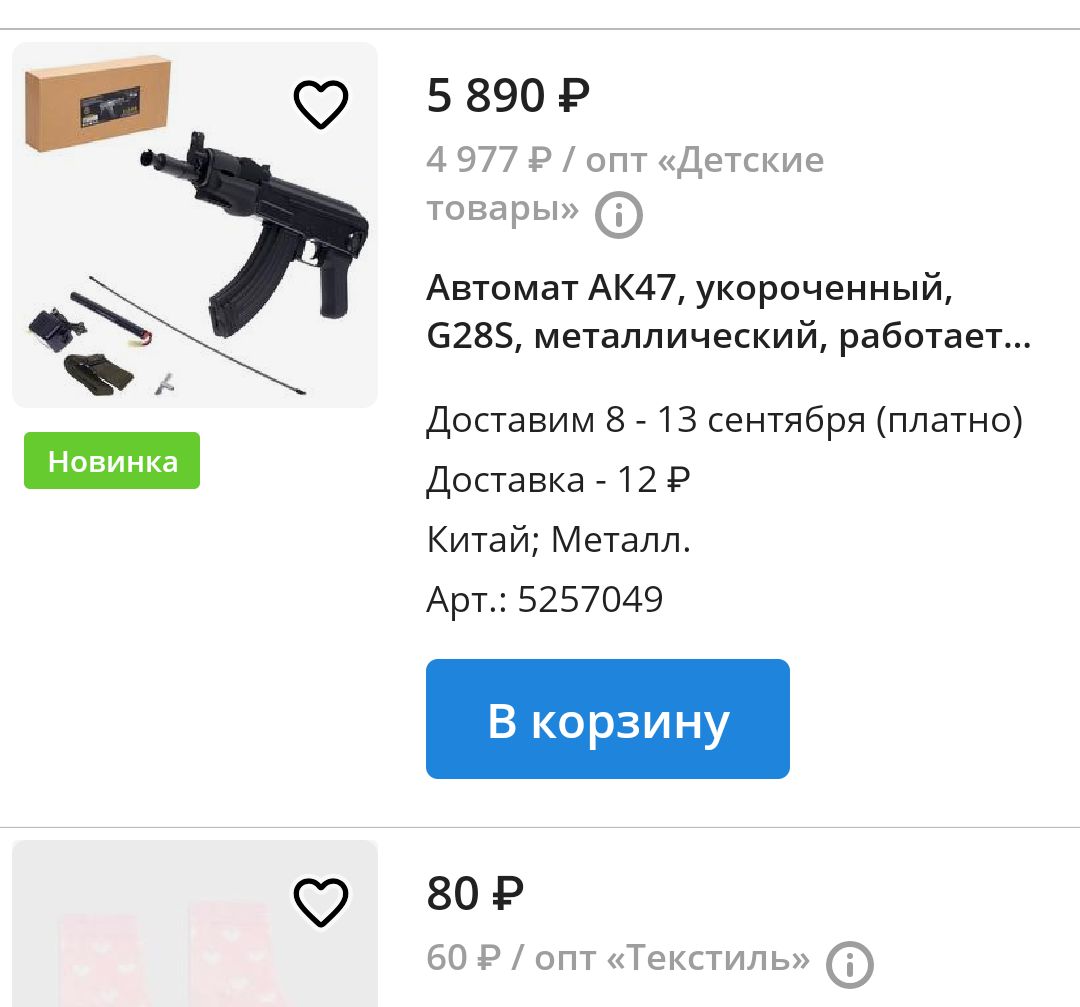
Task: Click the 4 977 ₽ wholesale price
Action: click(489, 160)
